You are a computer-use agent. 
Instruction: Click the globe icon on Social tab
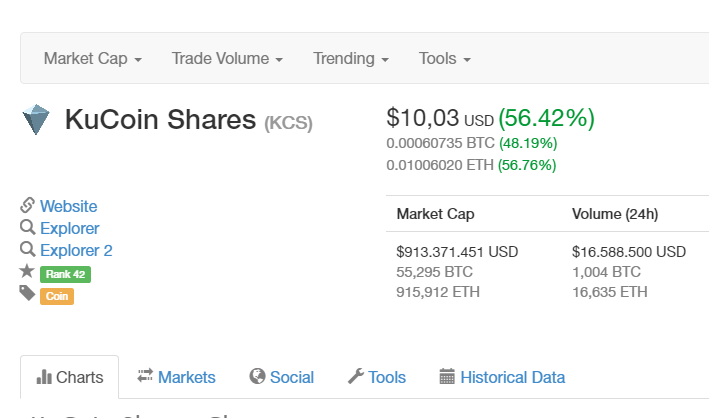(x=257, y=377)
